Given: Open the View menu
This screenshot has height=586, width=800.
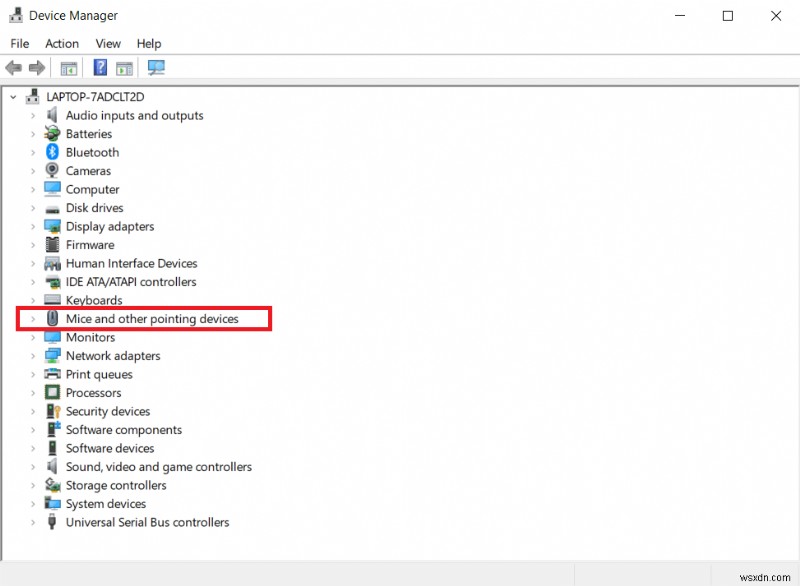Looking at the screenshot, I should click(x=108, y=43).
